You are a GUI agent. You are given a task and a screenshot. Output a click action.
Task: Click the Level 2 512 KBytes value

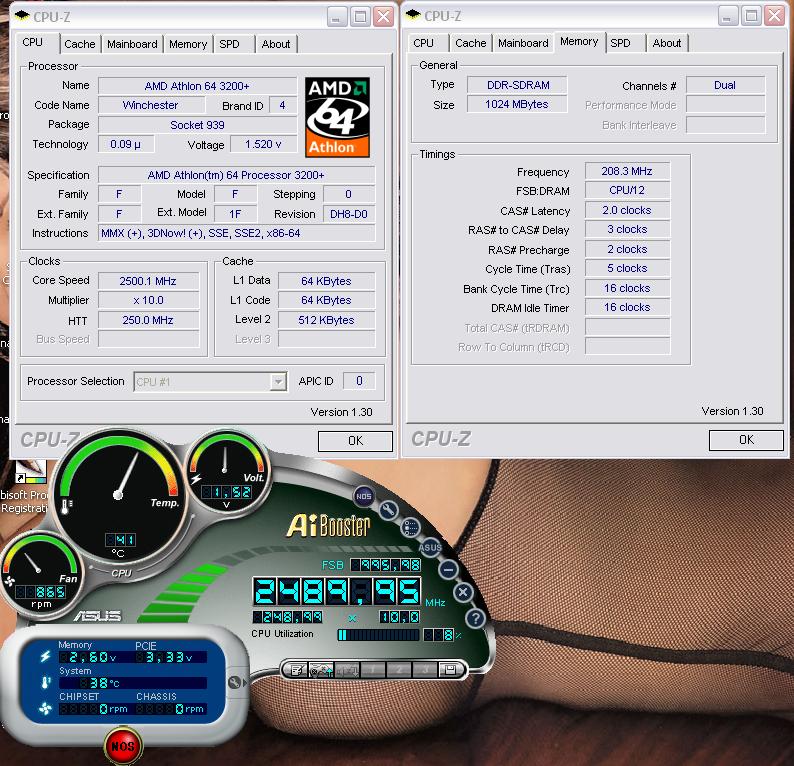tap(326, 320)
